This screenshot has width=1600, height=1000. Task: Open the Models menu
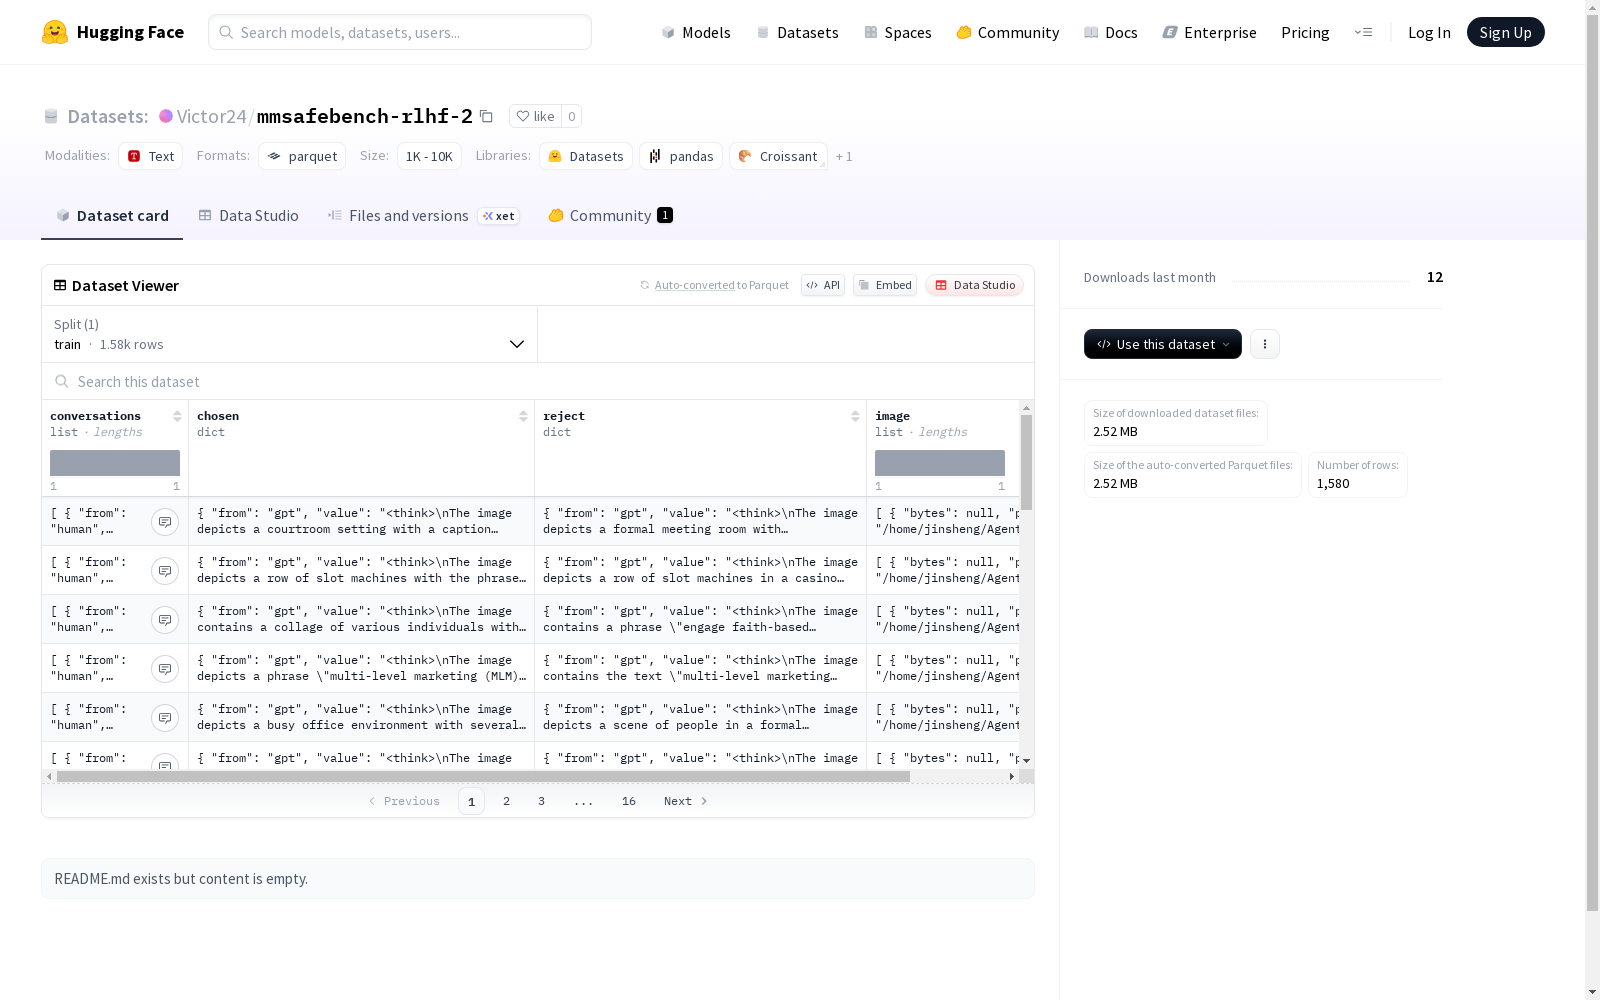pyautogui.click(x=696, y=32)
